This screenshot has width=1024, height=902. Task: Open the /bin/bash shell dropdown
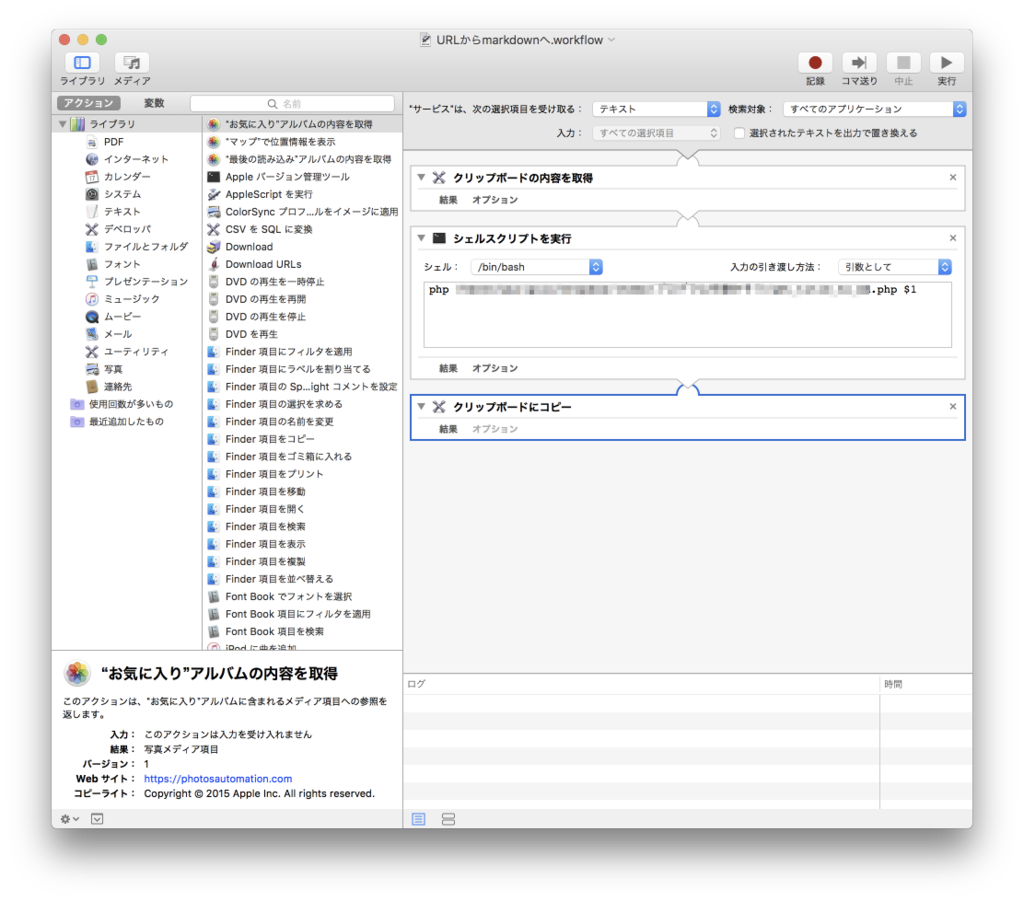pos(536,266)
